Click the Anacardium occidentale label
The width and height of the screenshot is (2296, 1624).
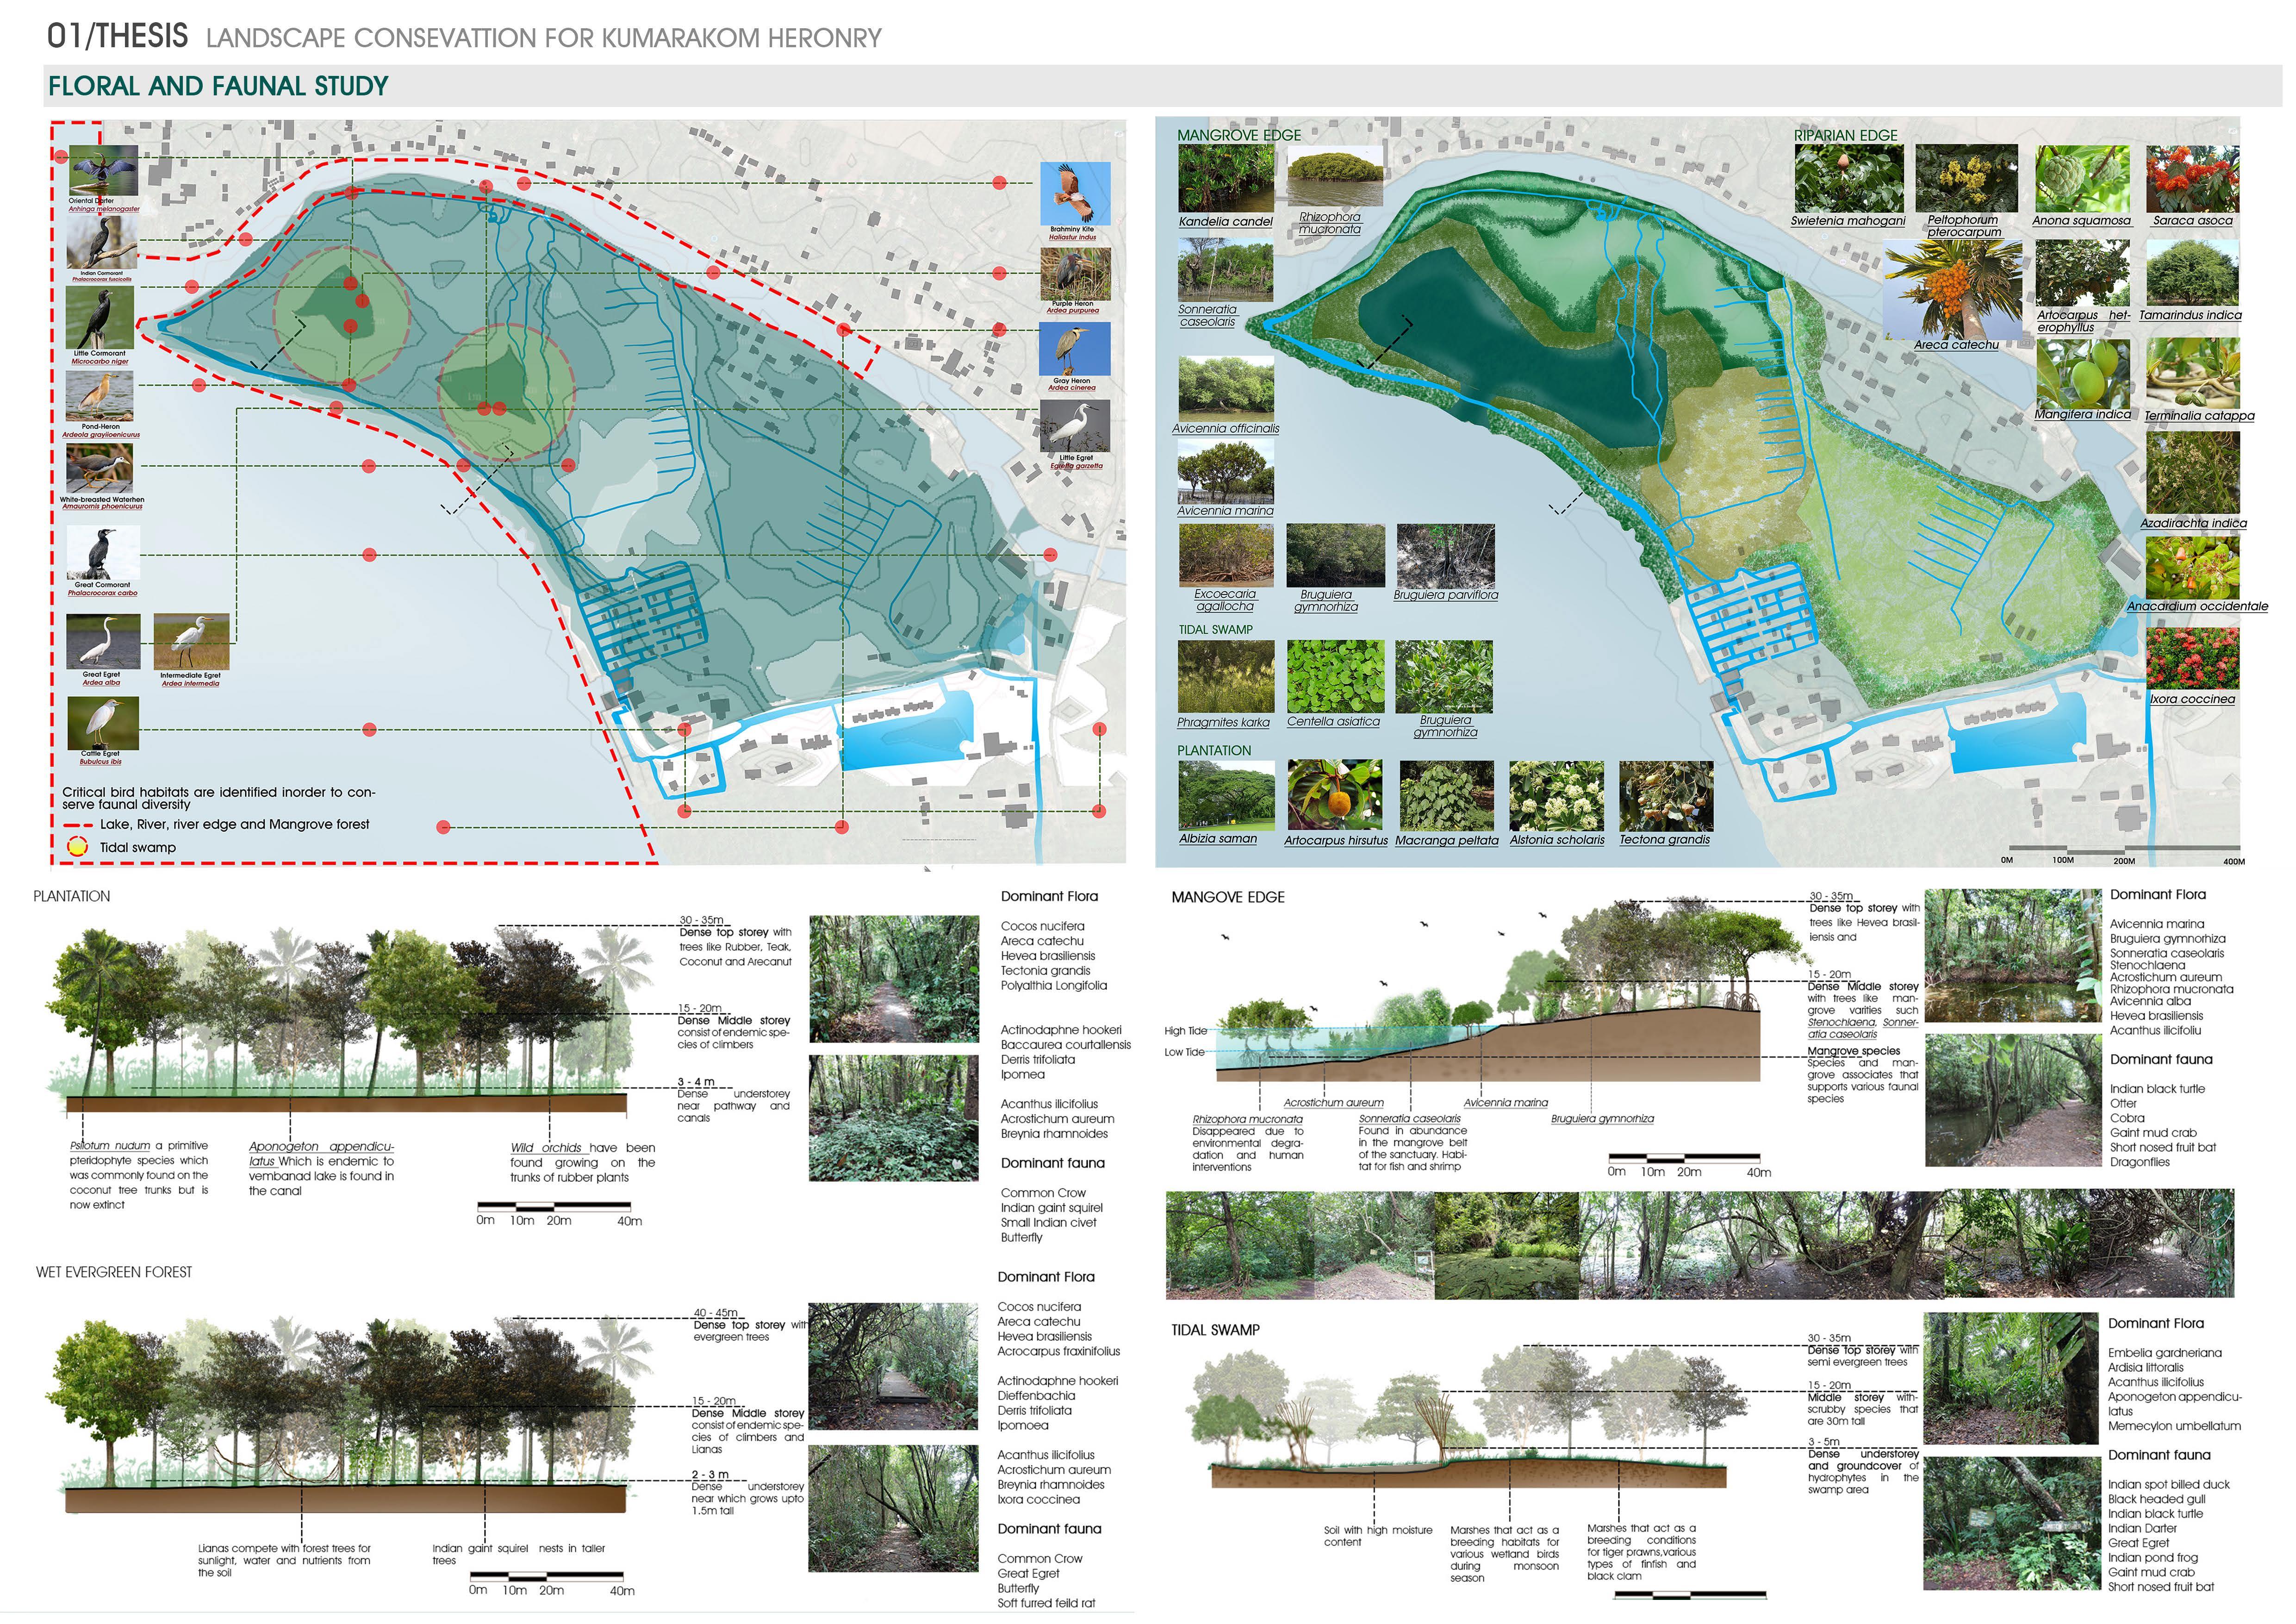coord(2197,606)
